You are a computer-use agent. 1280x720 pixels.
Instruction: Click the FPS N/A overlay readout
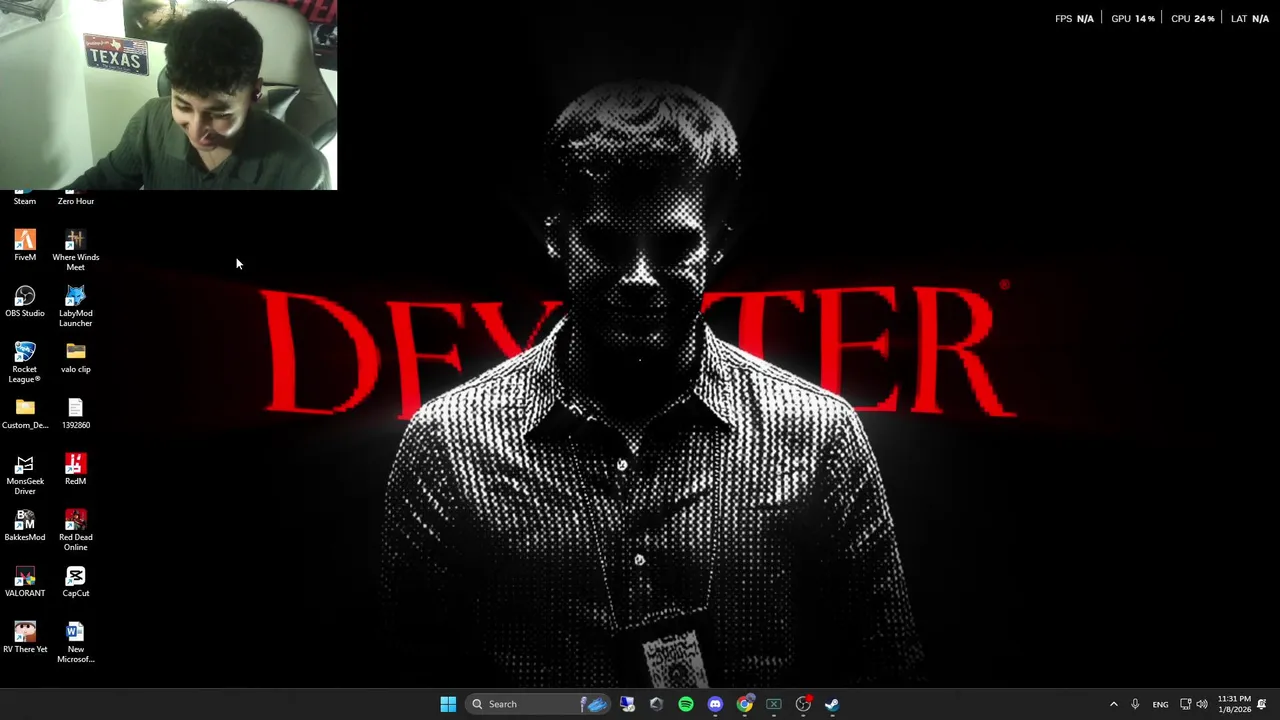(1074, 19)
